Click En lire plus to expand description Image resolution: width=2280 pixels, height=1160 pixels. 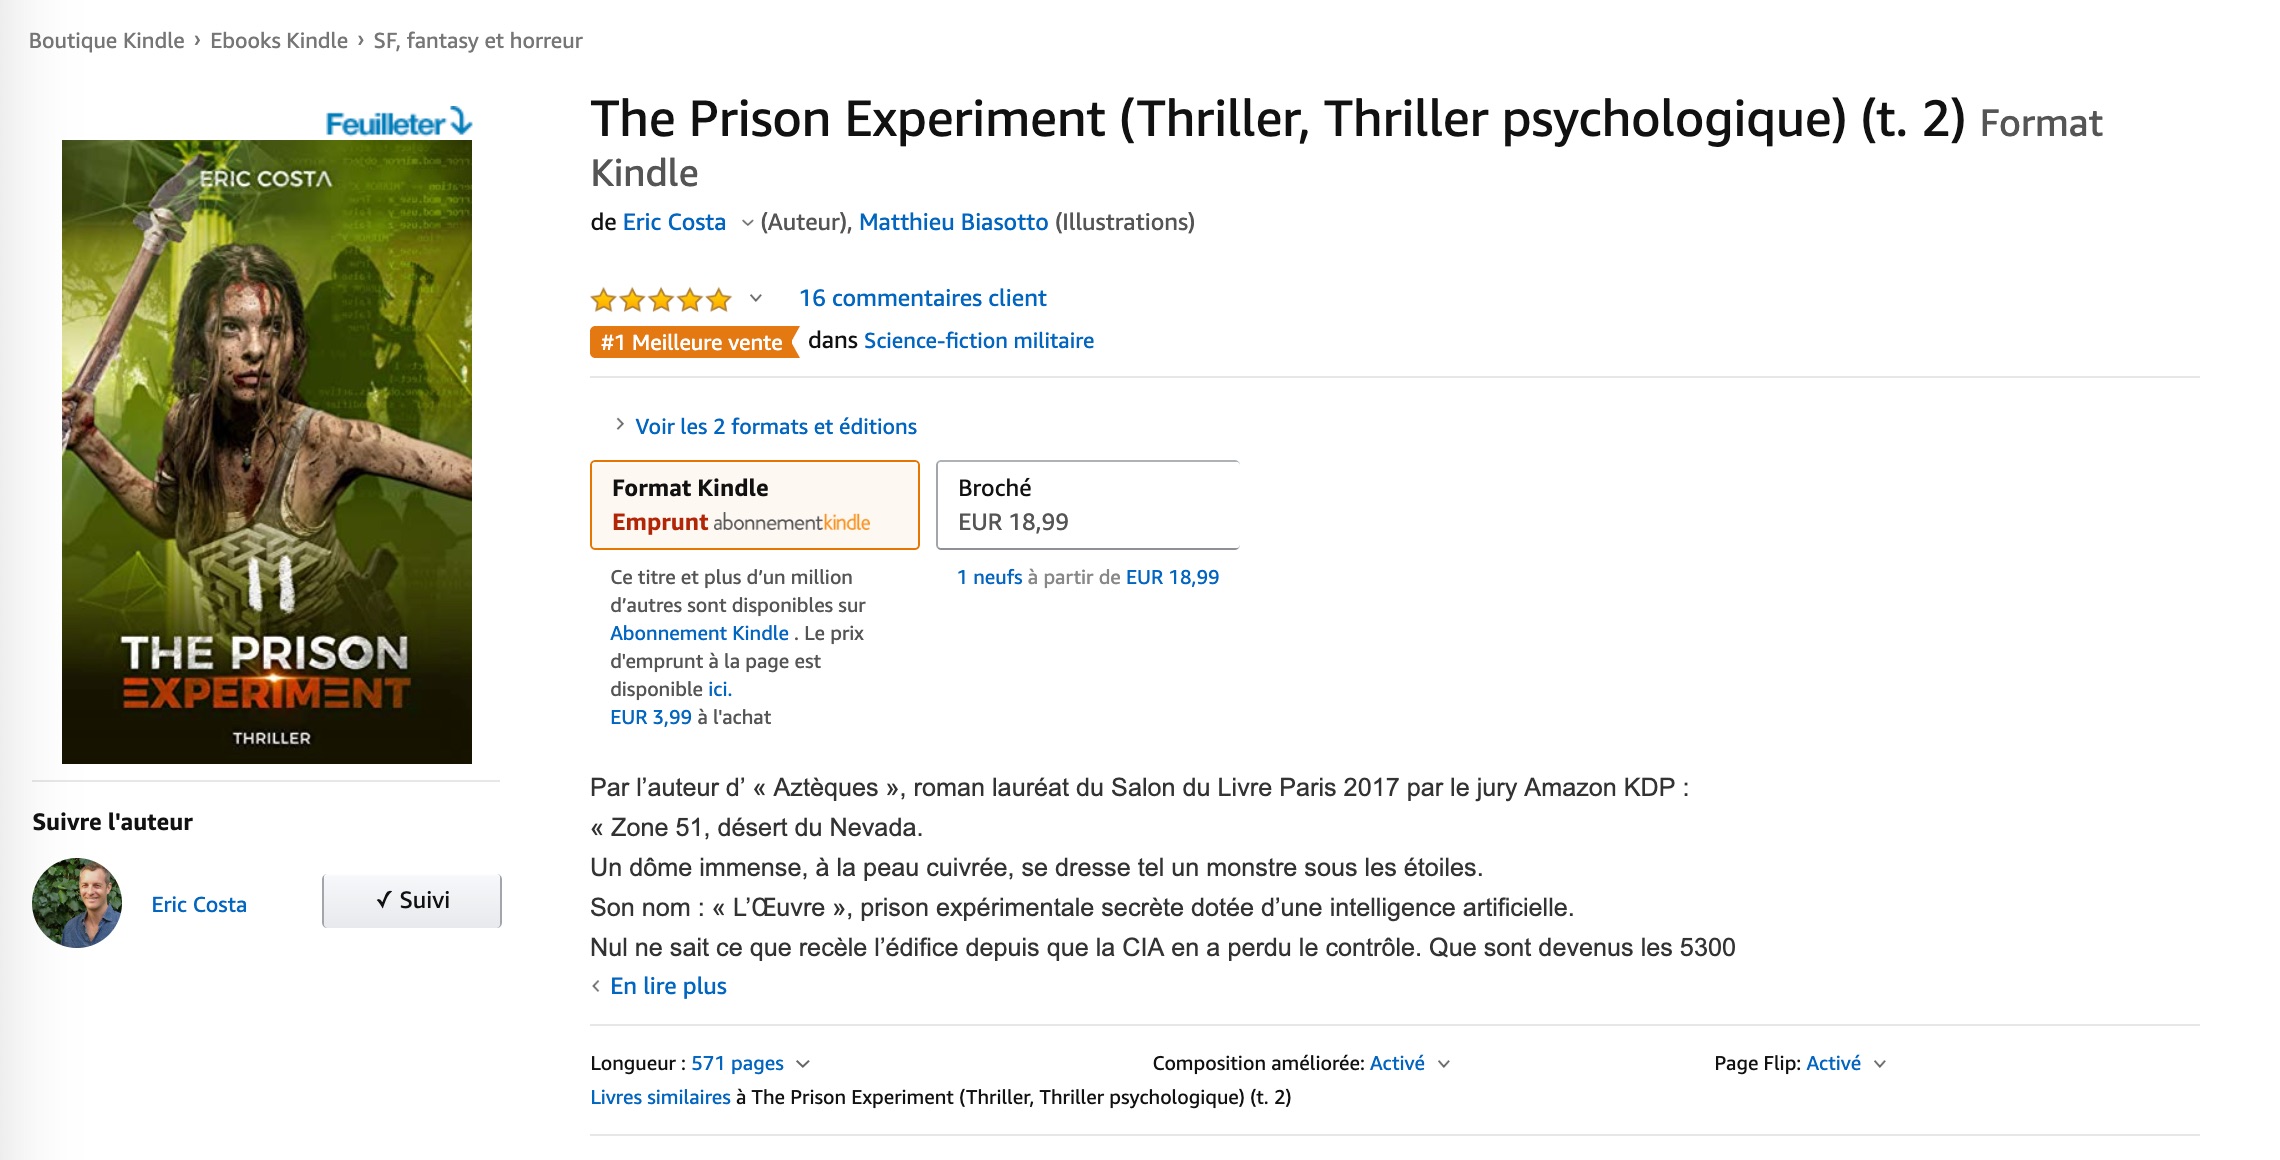(x=668, y=986)
